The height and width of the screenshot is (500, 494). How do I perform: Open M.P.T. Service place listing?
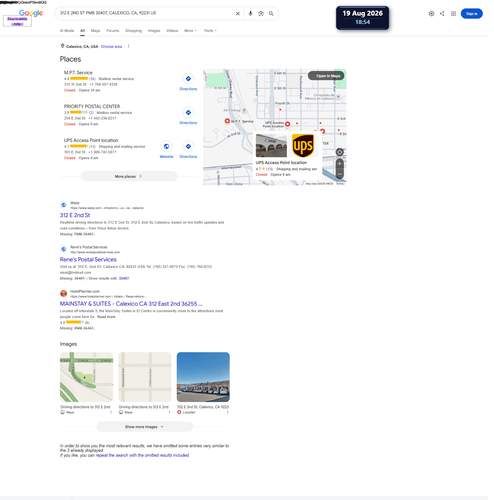pos(79,73)
